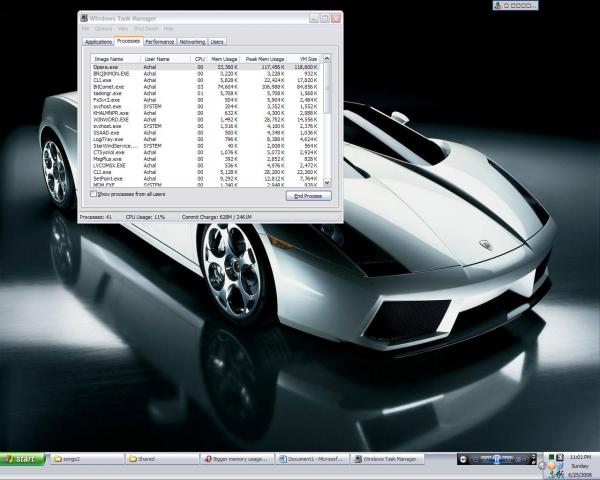Open the Help menu
This screenshot has width=600, height=480.
pyautogui.click(x=169, y=29)
